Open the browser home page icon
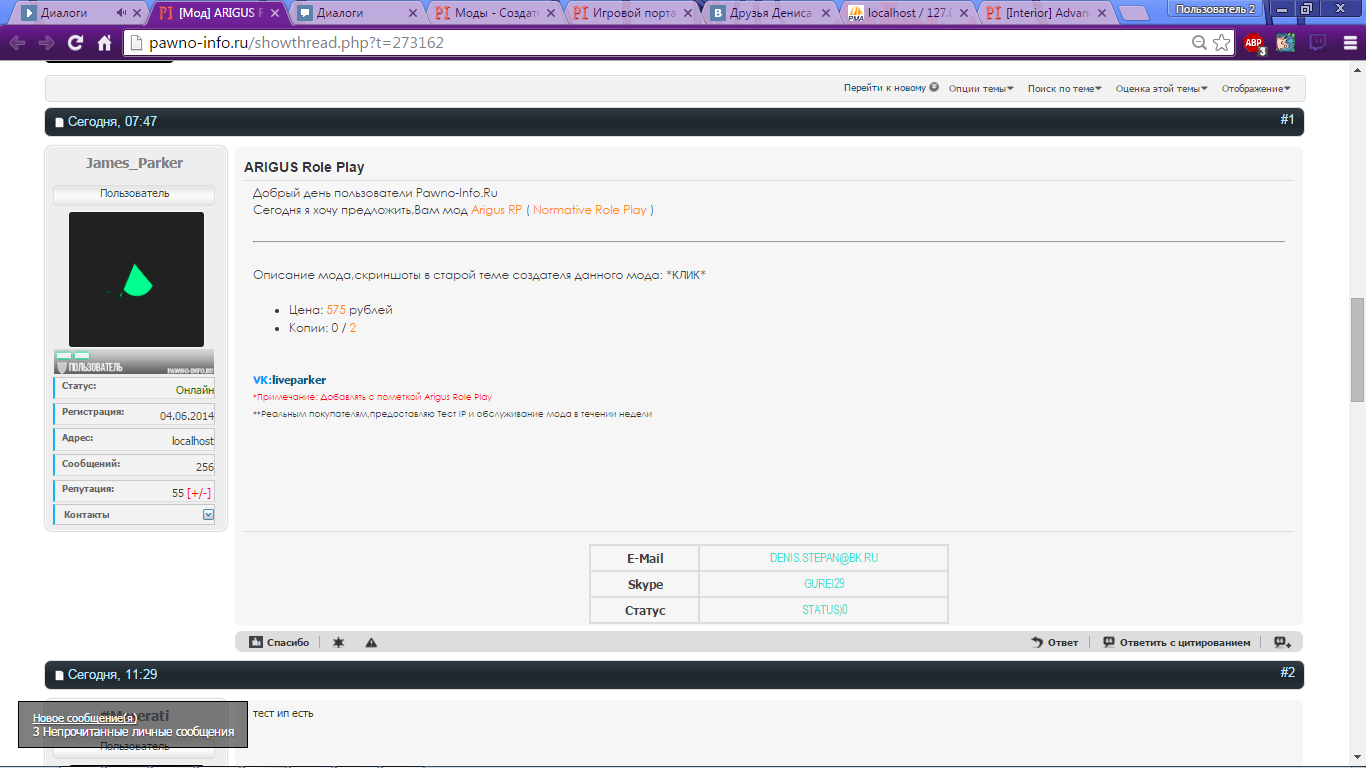1366x768 pixels. point(104,43)
